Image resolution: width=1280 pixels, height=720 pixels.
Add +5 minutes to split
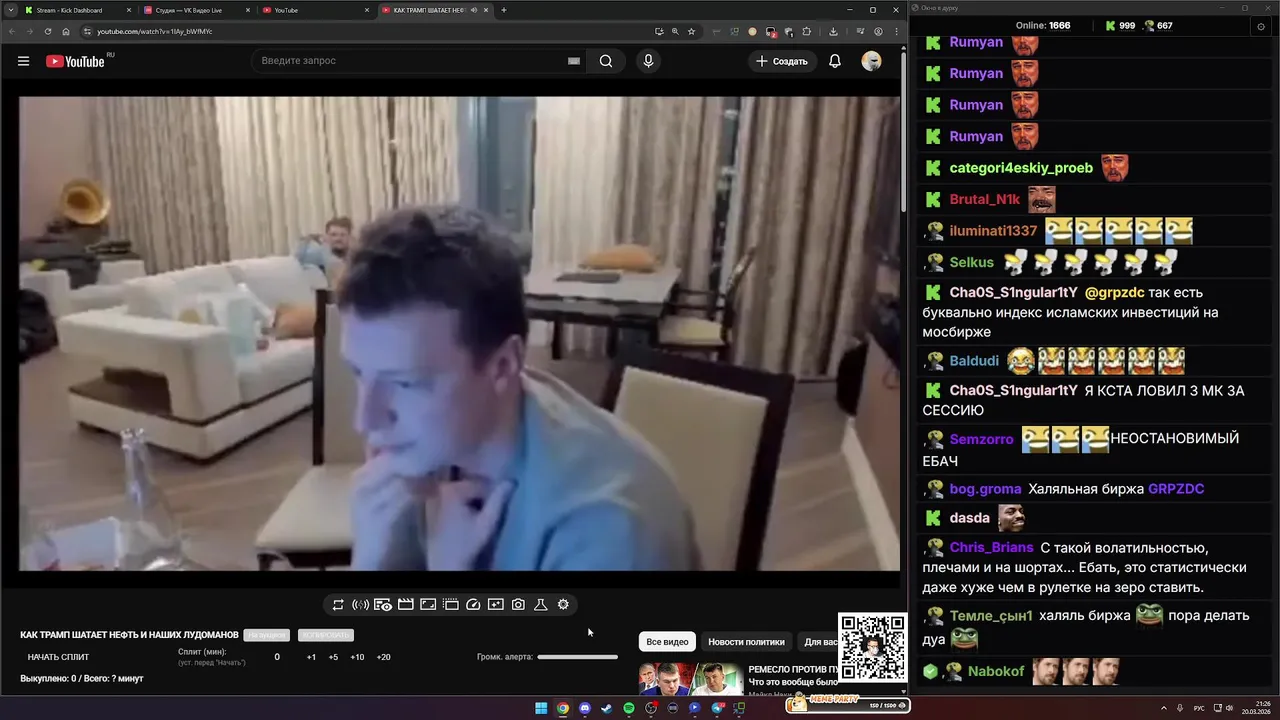click(x=333, y=657)
